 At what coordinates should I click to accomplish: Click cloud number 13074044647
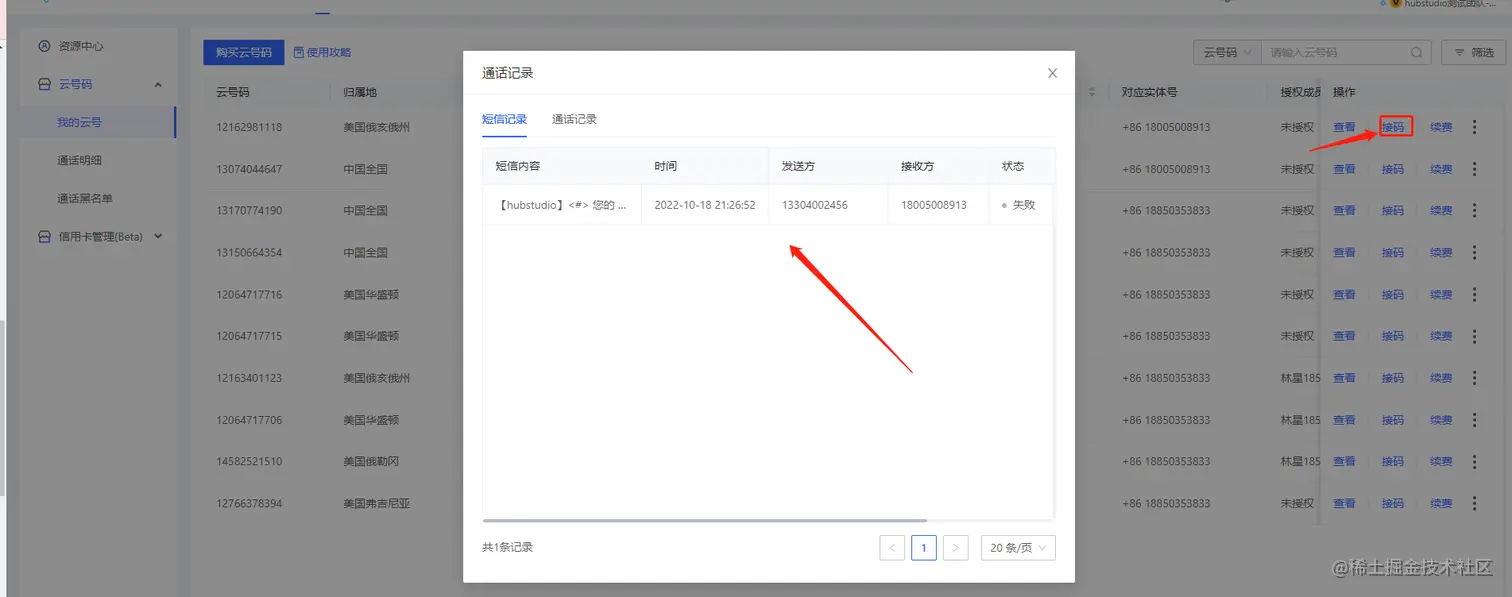pos(249,169)
